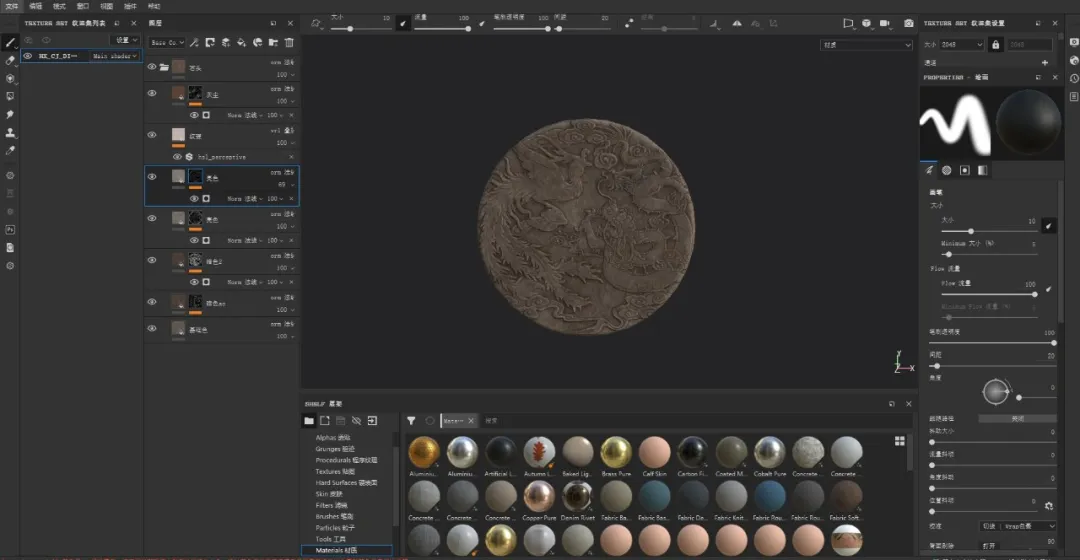Select the Paint brush tool
This screenshot has width=1080, height=560.
tap(10, 42)
